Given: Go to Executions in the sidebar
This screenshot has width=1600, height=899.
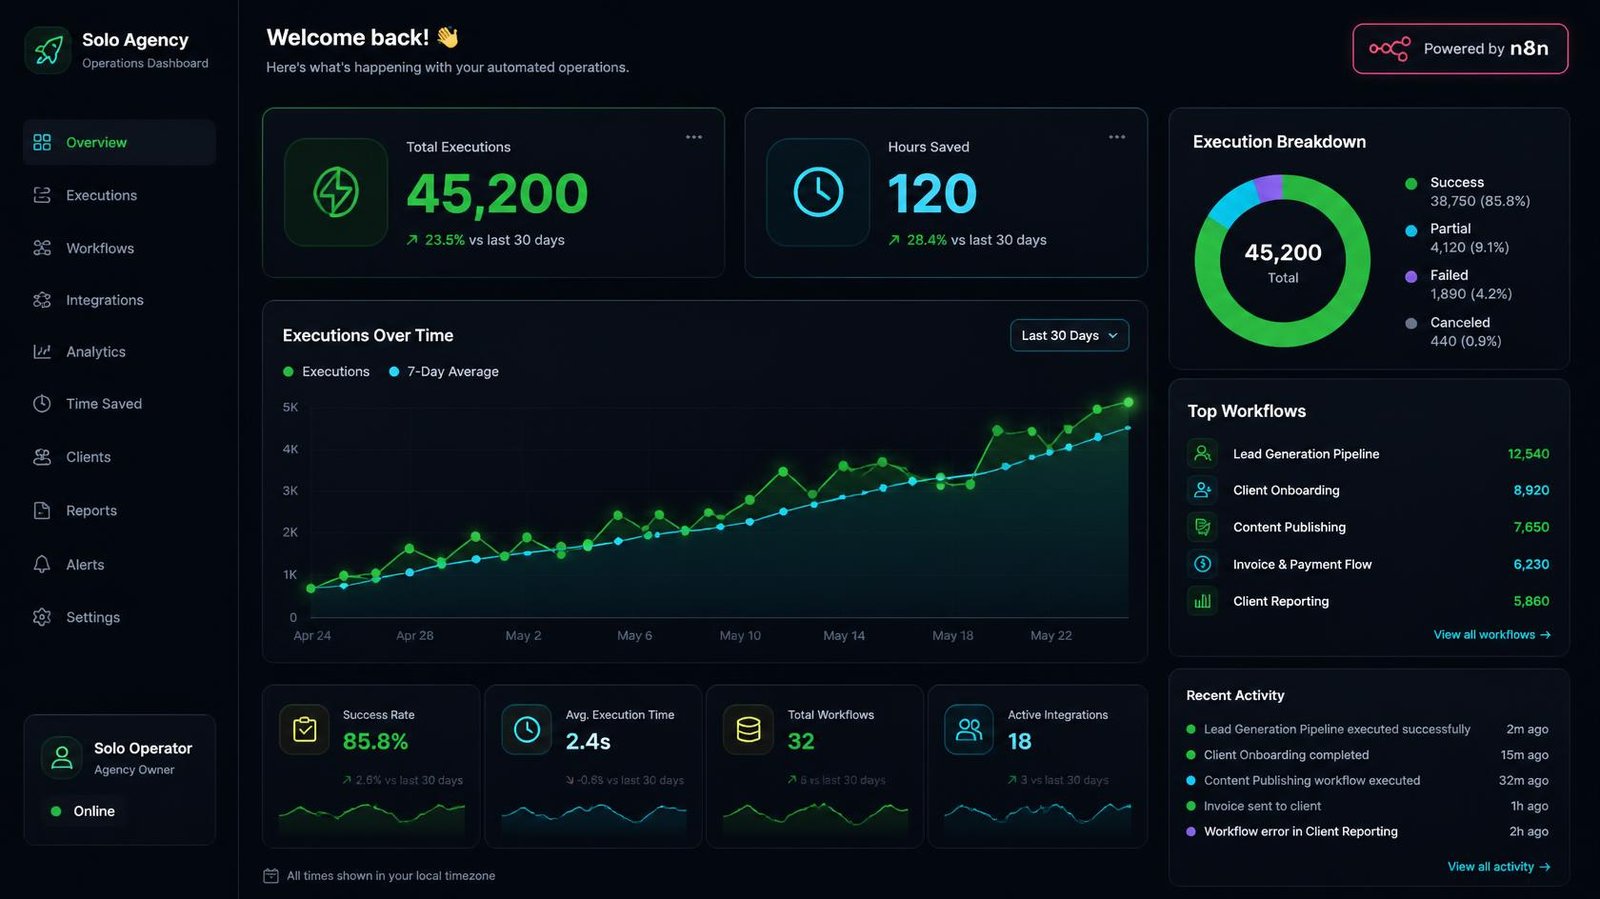Looking at the screenshot, I should tap(119, 195).
